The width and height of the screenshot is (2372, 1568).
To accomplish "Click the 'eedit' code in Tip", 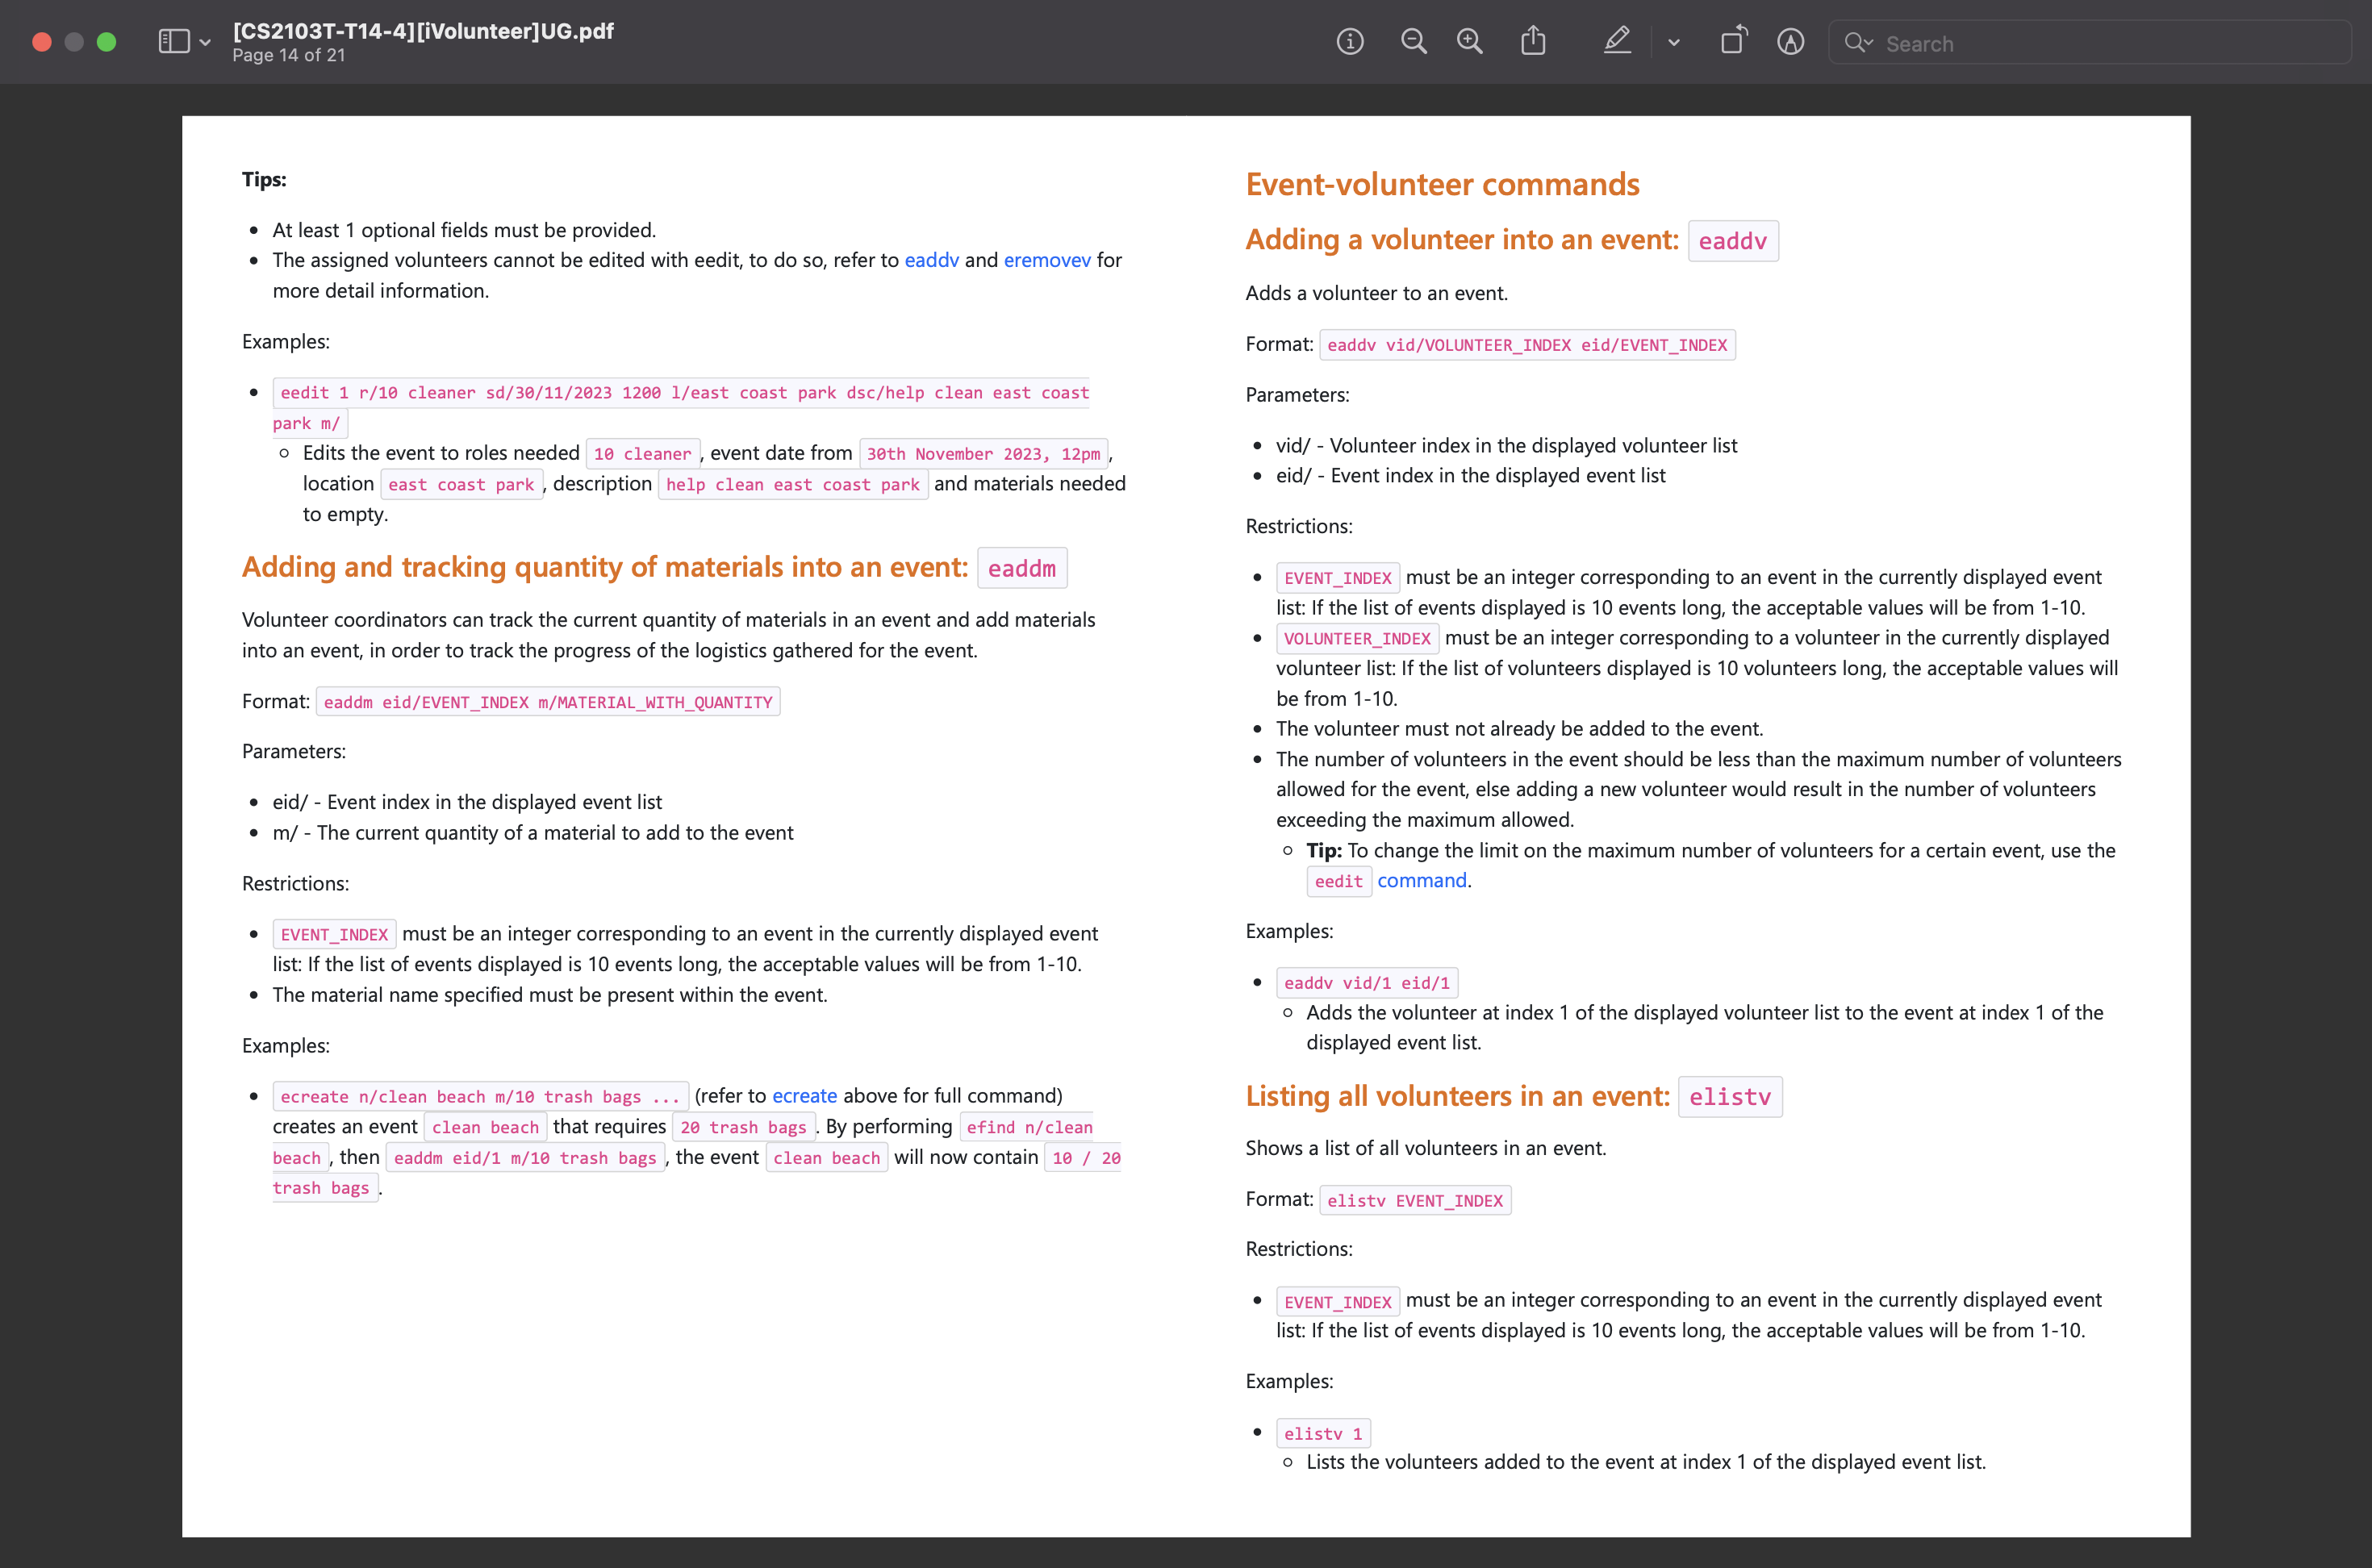I will [1338, 881].
